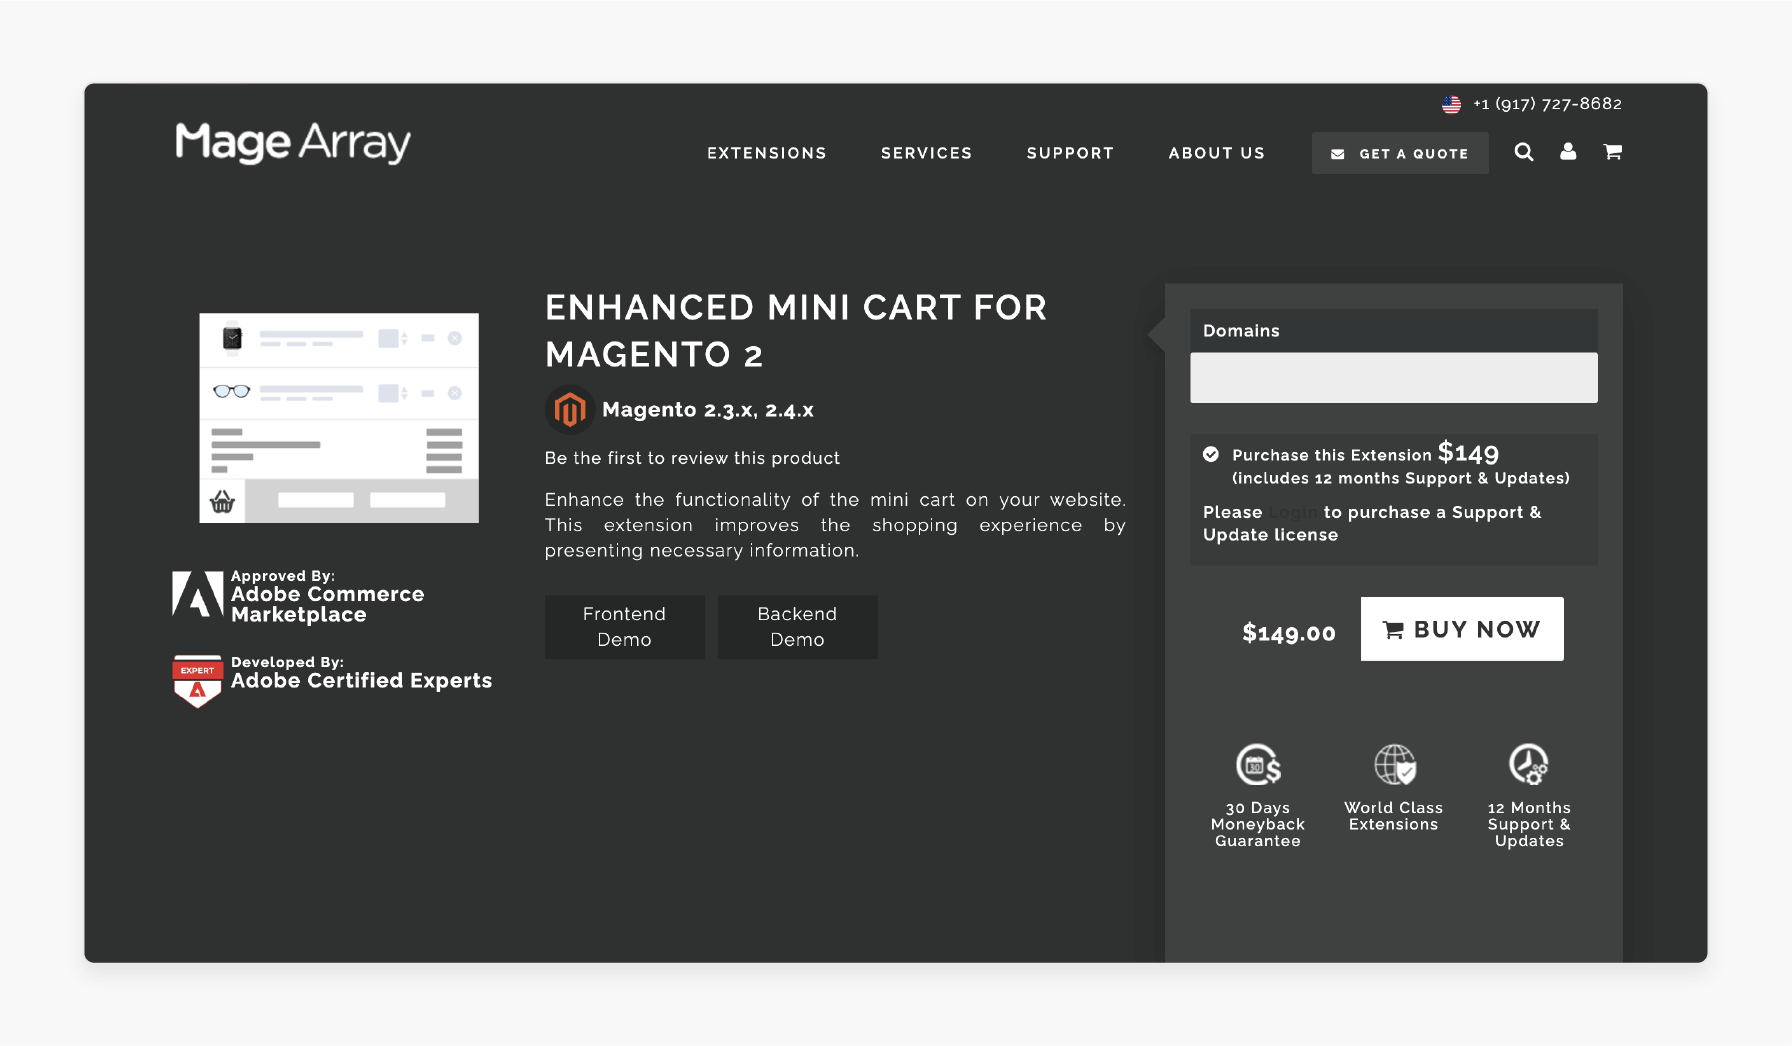Open the Backend Demo

798,627
